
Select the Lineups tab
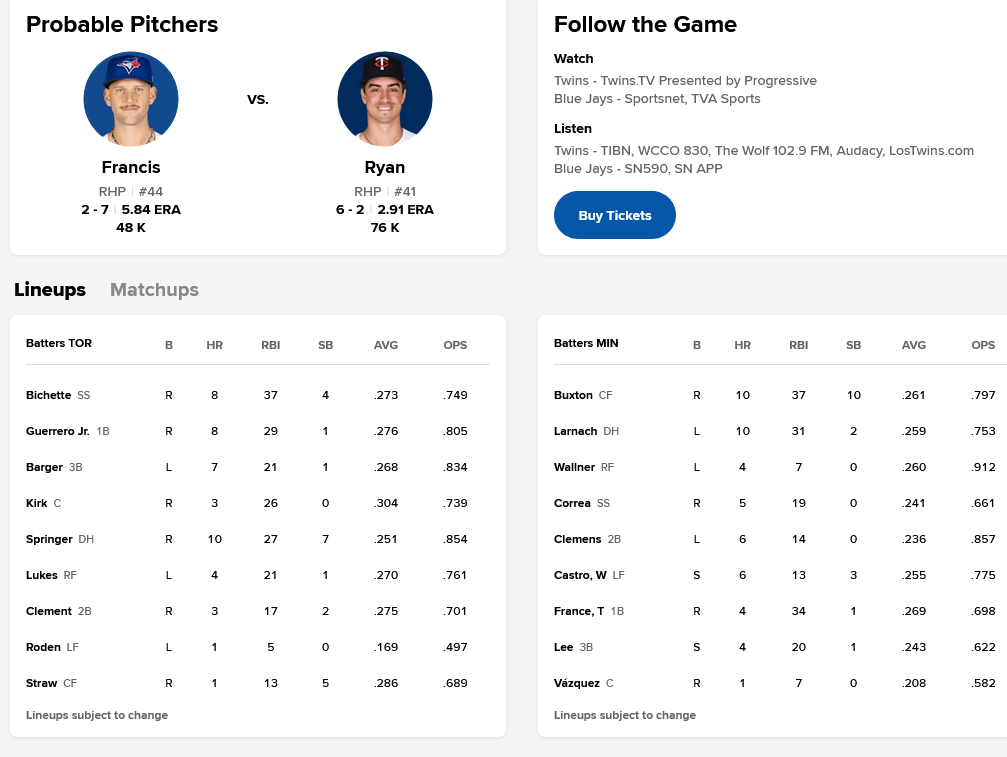(x=50, y=290)
